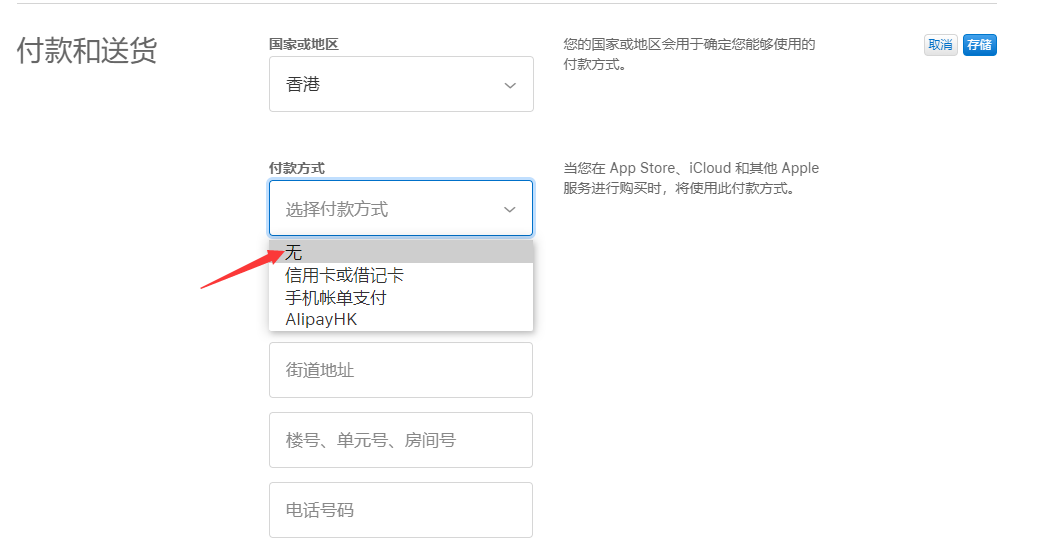Click the 付款方式 field label

pyautogui.click(x=297, y=168)
